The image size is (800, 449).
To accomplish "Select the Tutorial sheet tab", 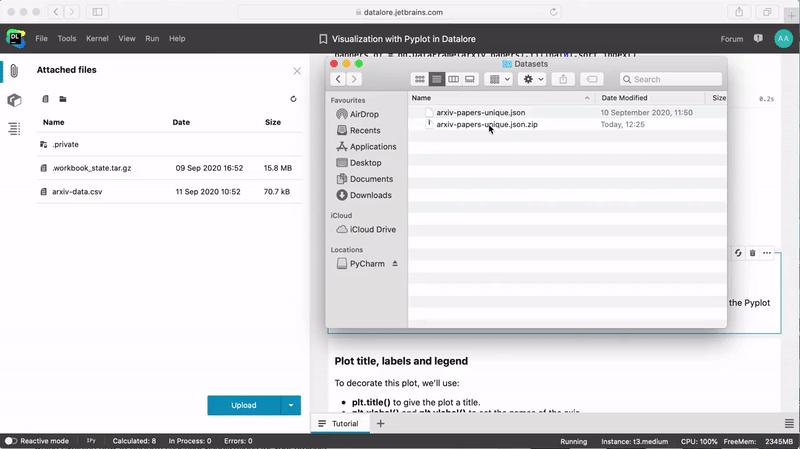I will pyautogui.click(x=340, y=423).
